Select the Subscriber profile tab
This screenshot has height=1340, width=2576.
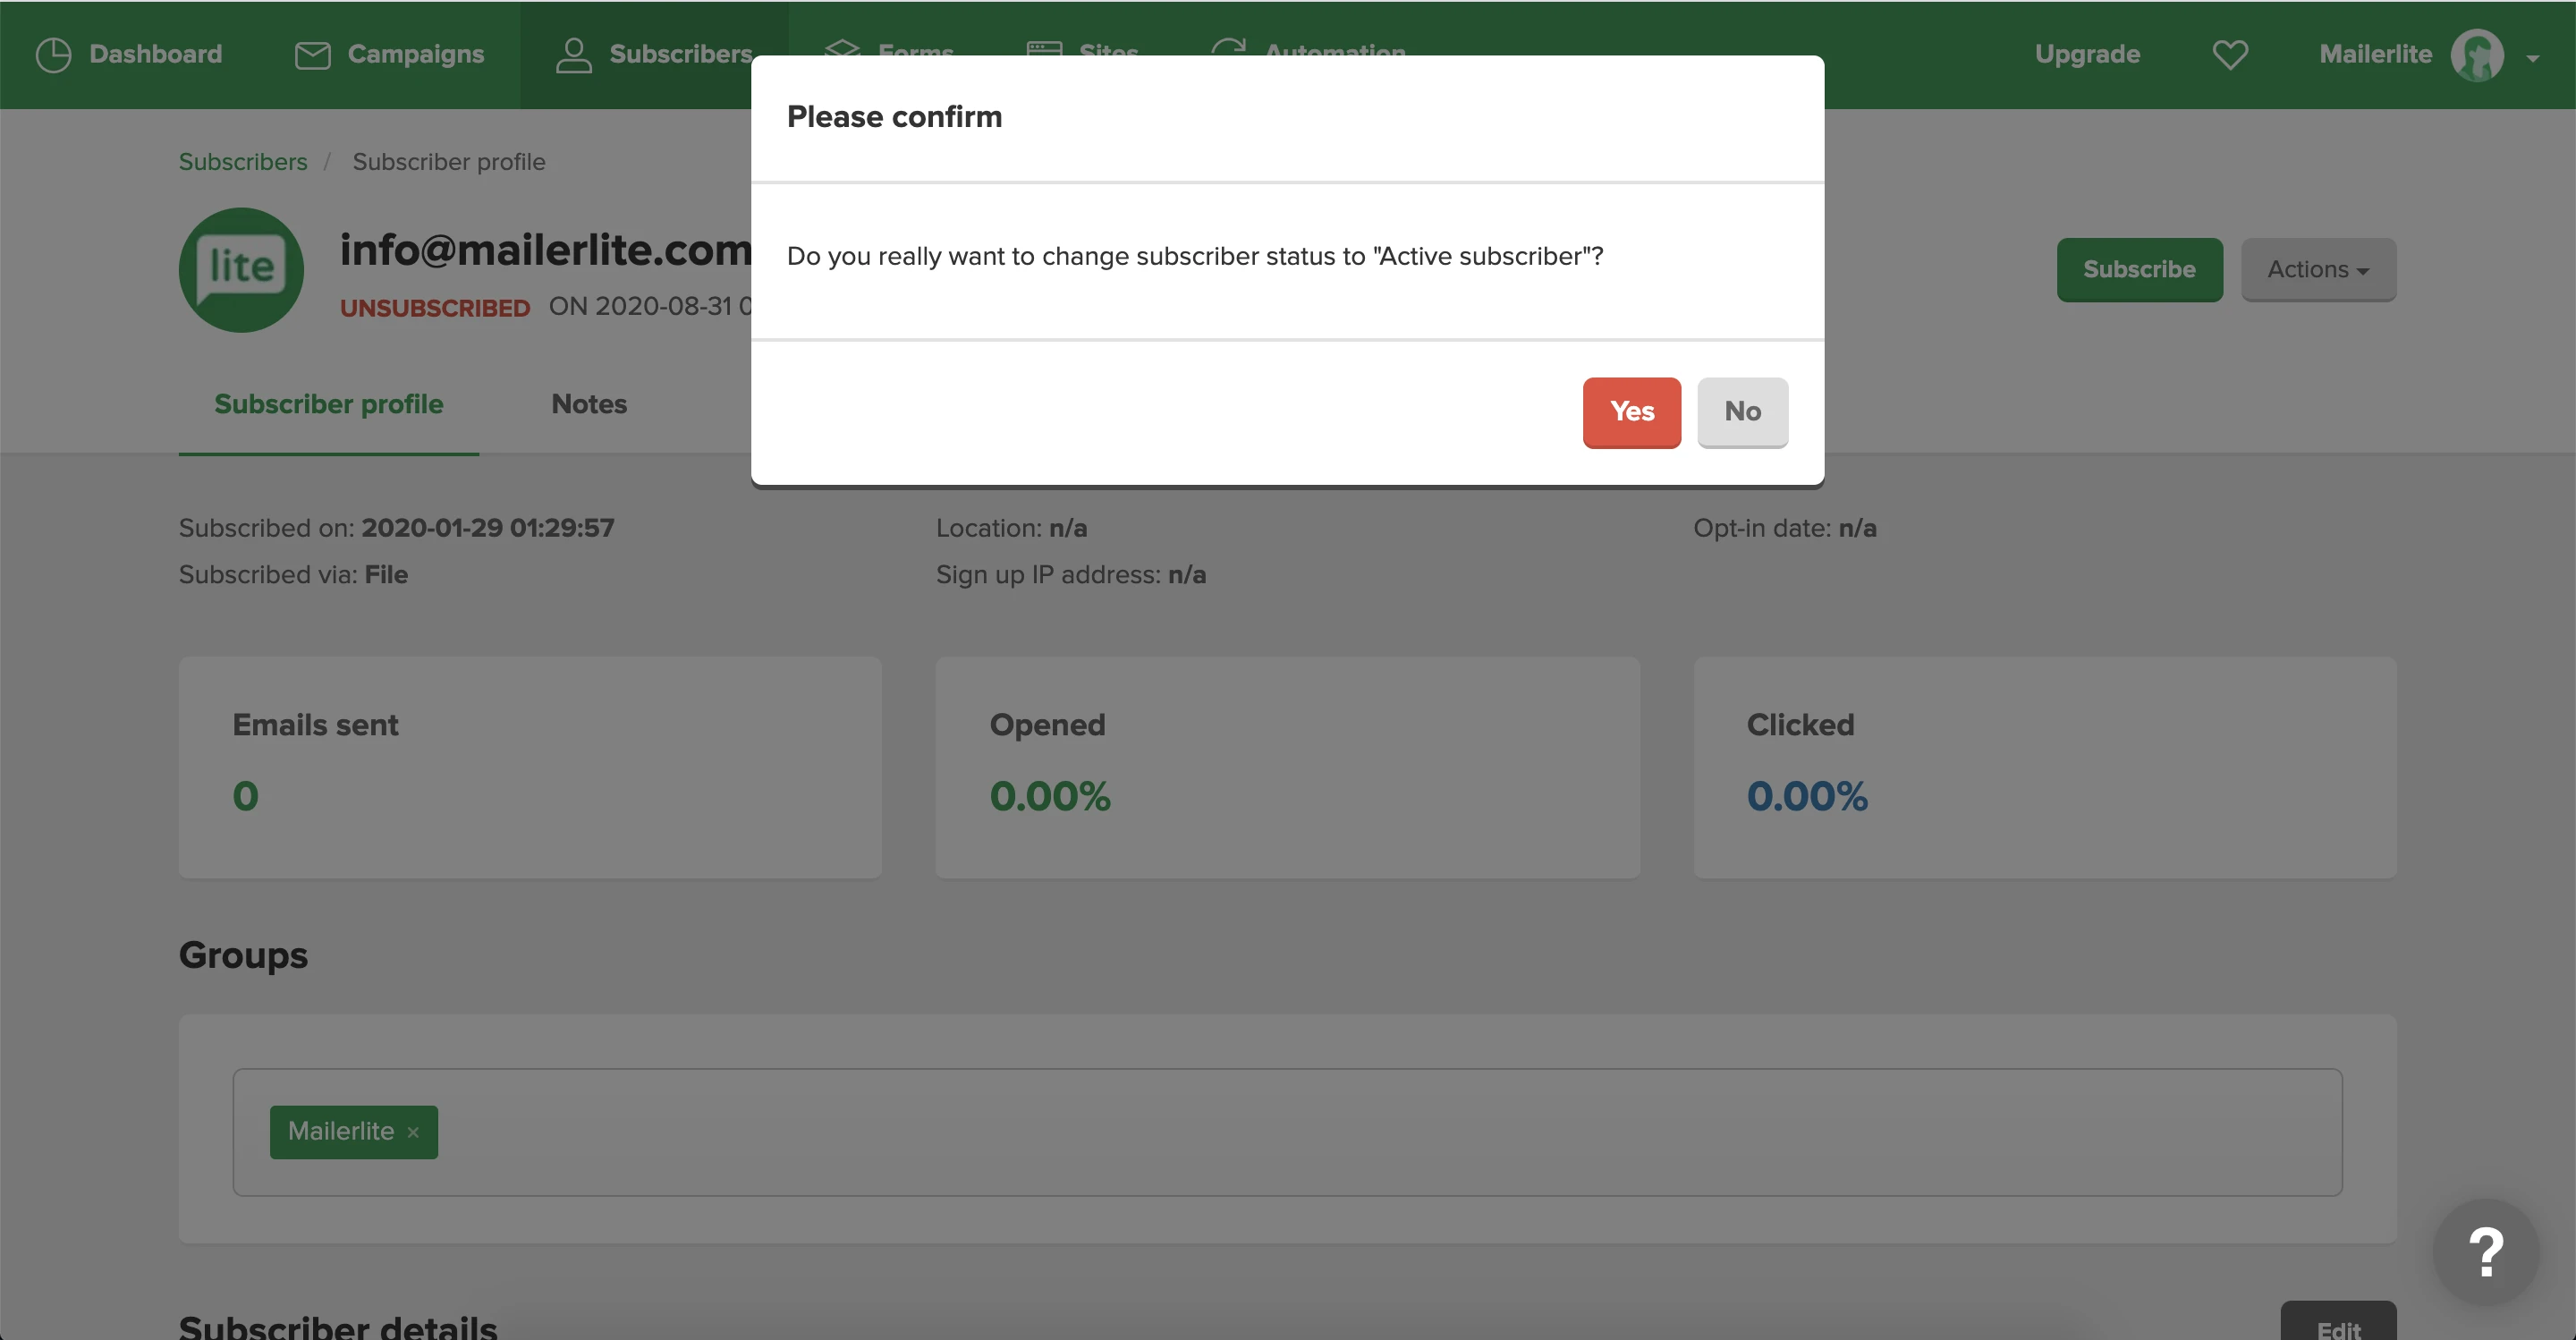[x=328, y=404]
